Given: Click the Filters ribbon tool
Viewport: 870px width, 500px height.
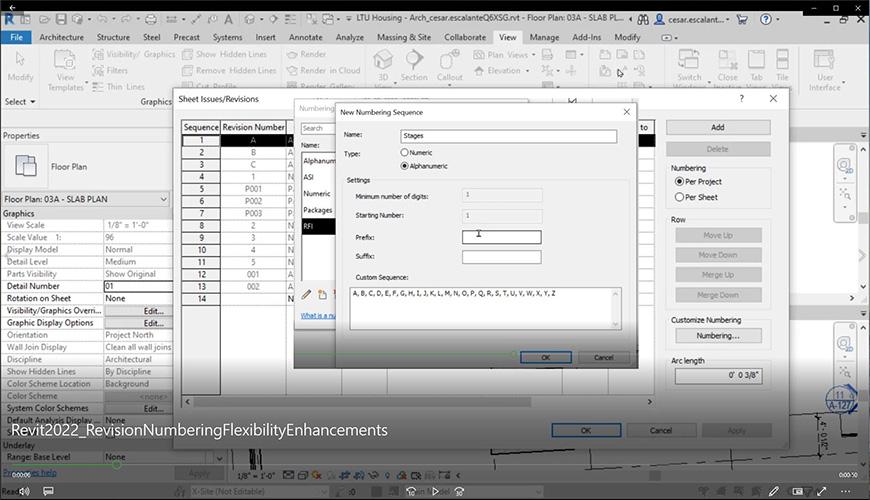Looking at the screenshot, I should (x=110, y=70).
